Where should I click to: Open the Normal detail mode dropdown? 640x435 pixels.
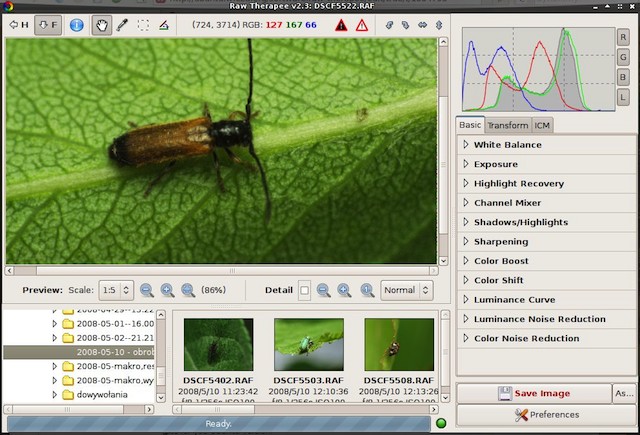coord(407,290)
